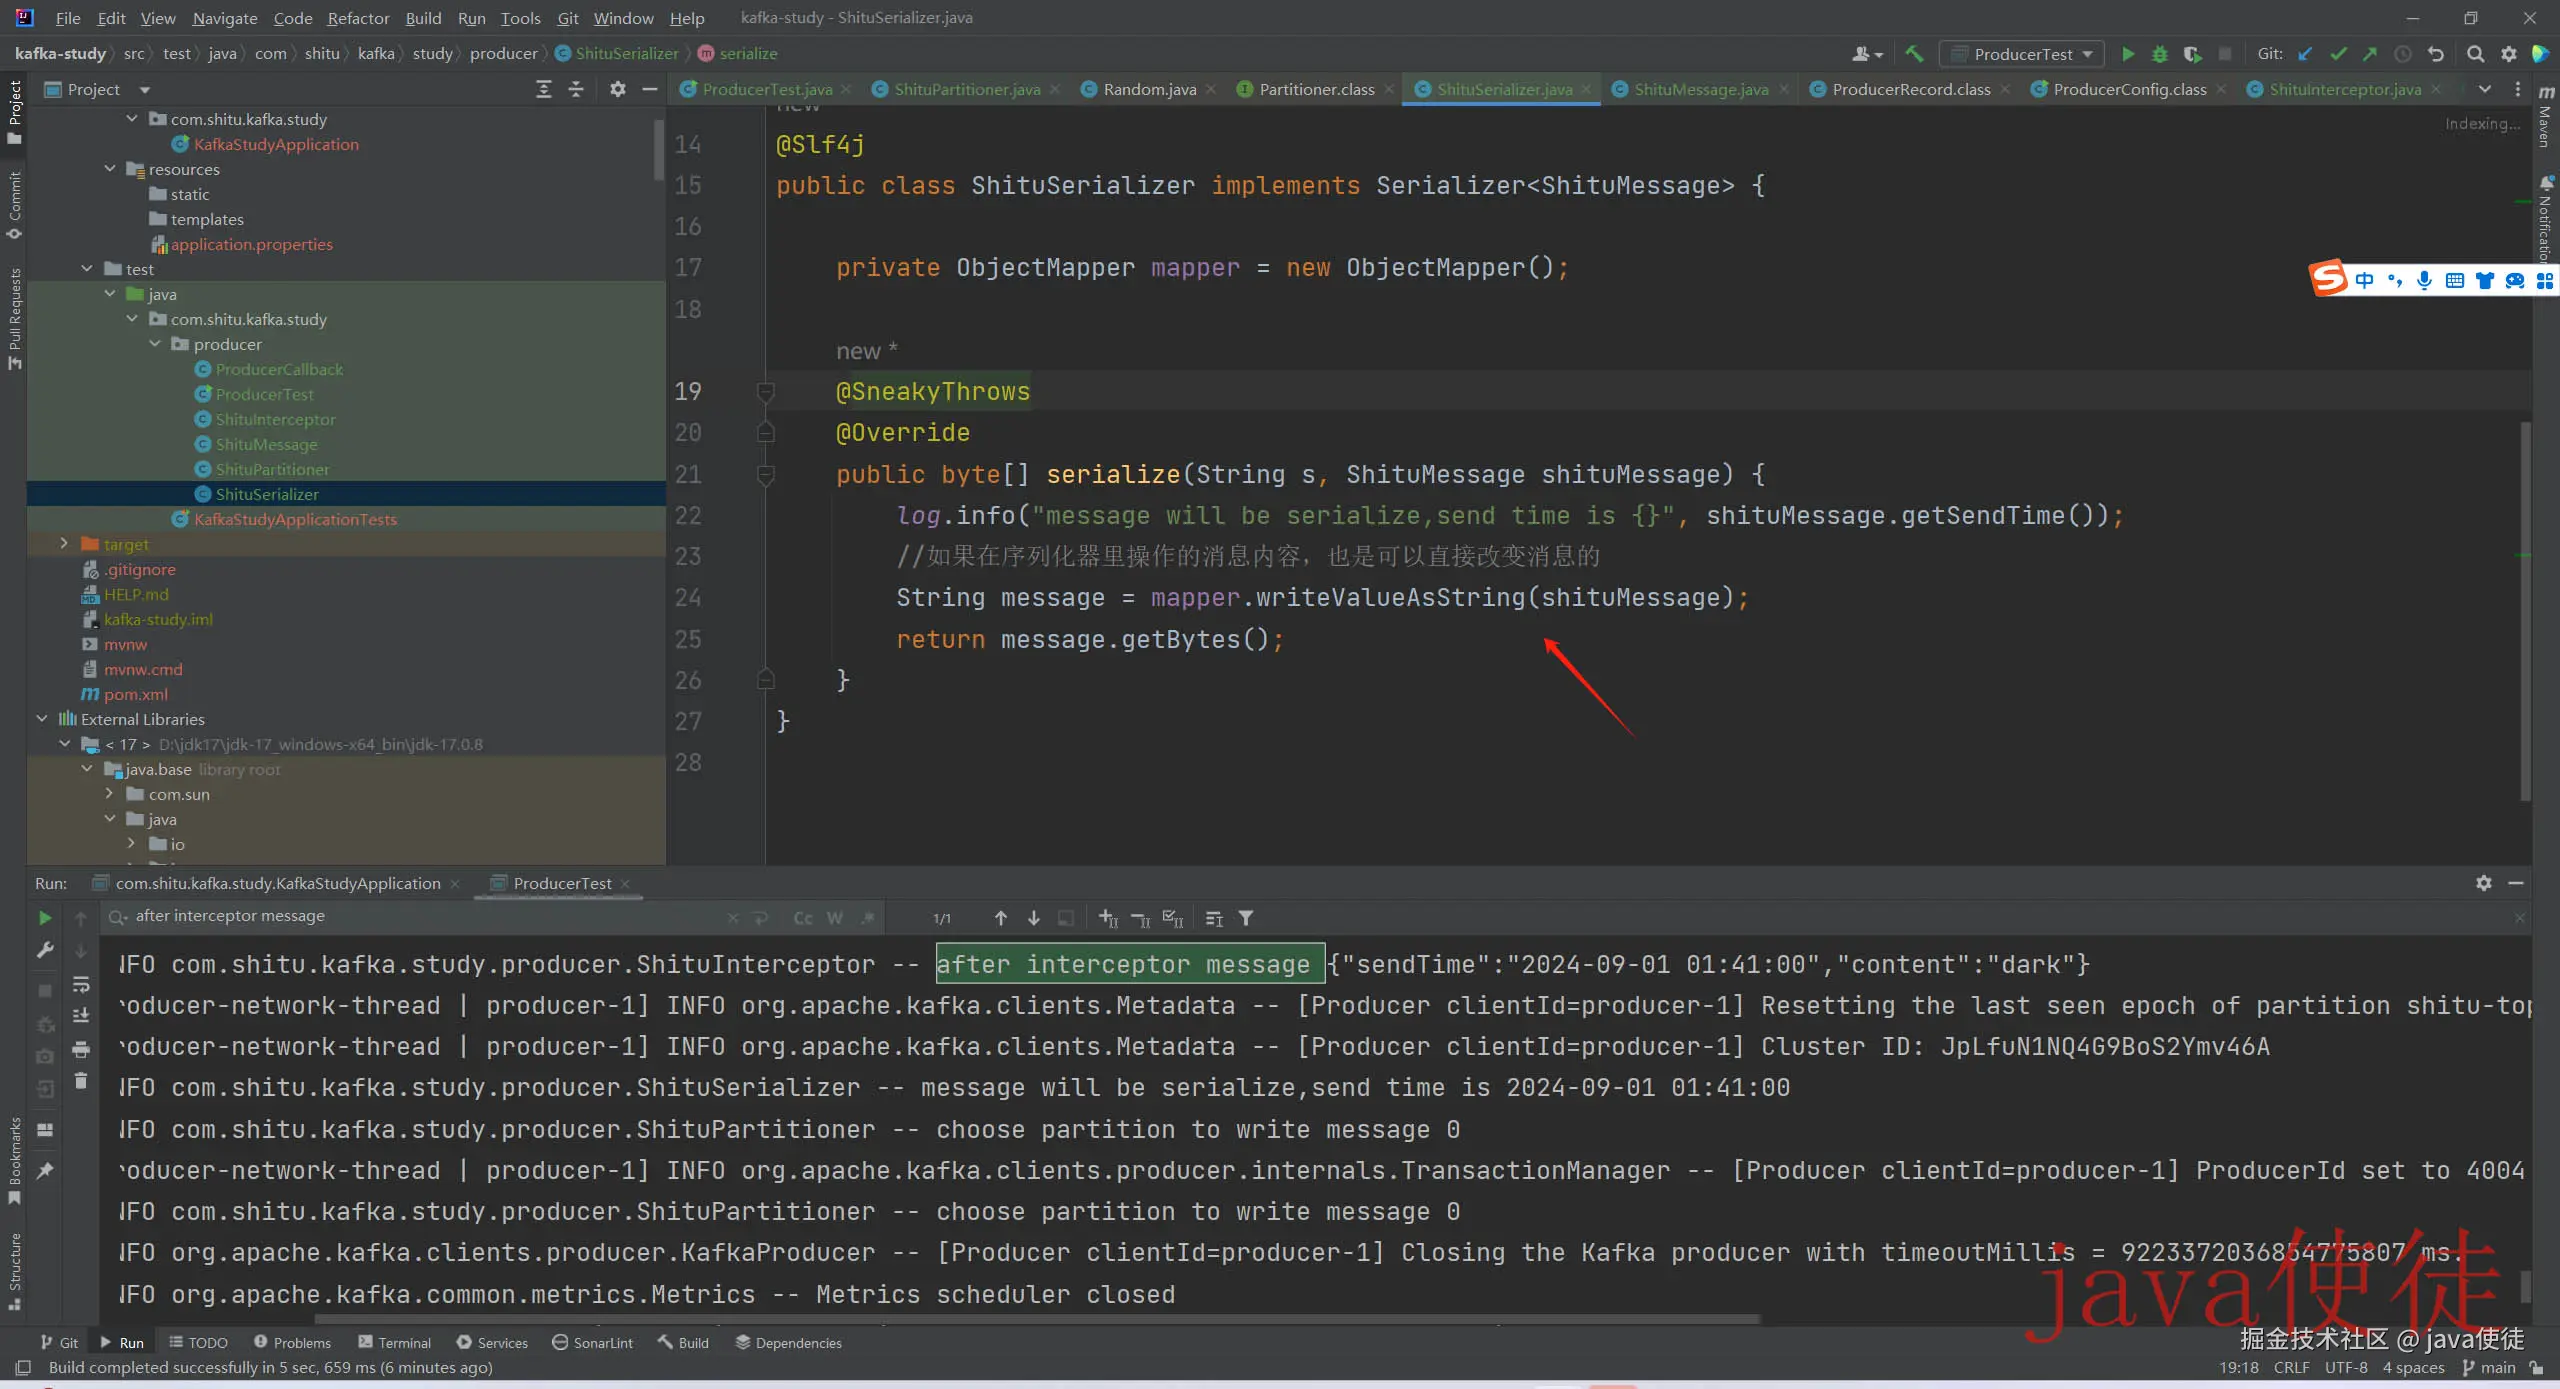Switch to the ShituMessage.java editor tab

pos(1700,89)
